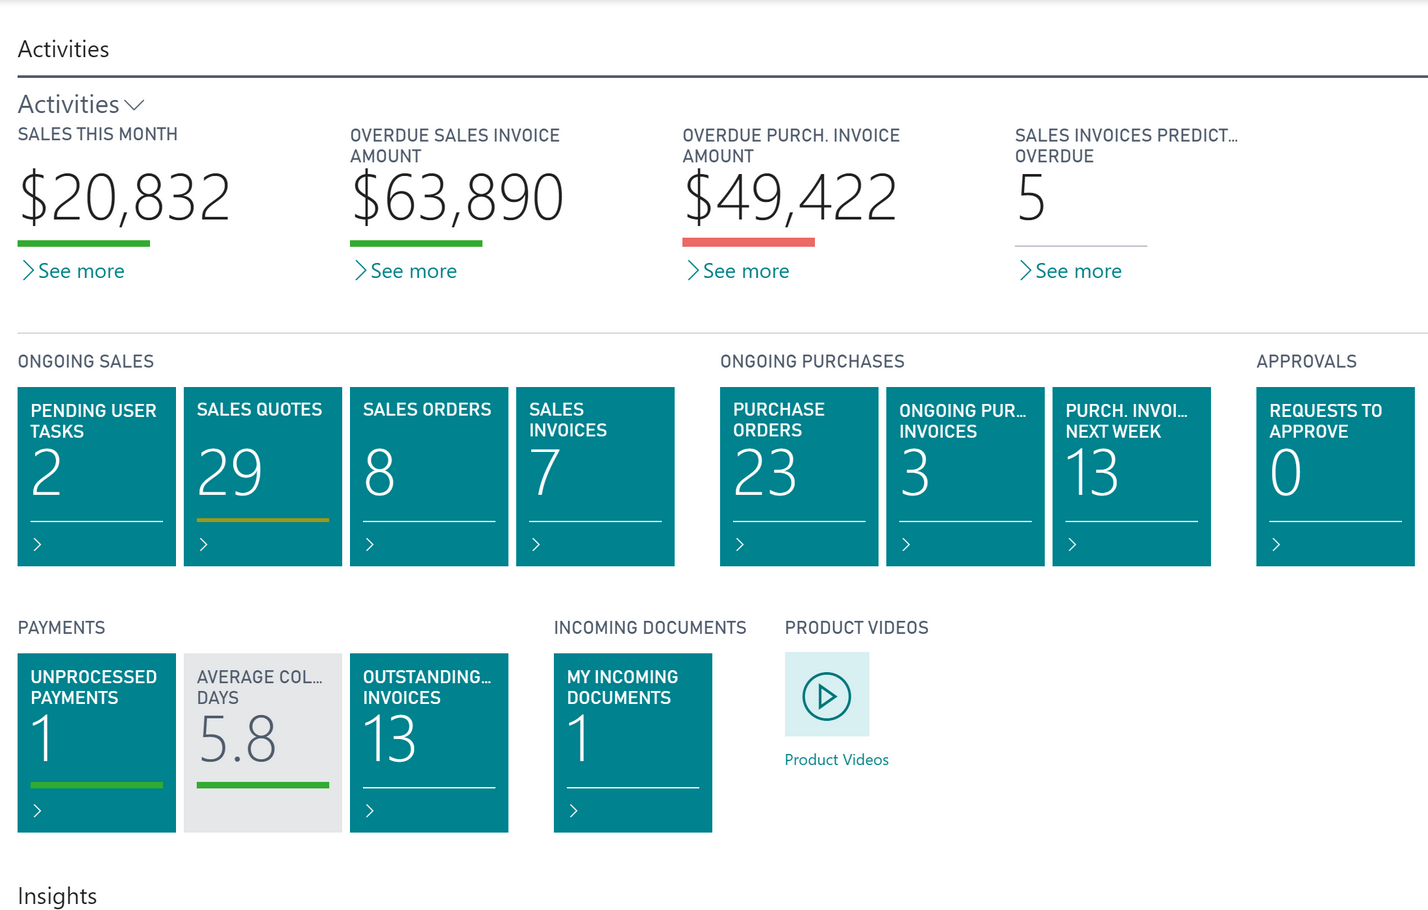The height and width of the screenshot is (910, 1428).
Task: Click the arrow on Purchase Orders tile
Action: click(x=739, y=545)
